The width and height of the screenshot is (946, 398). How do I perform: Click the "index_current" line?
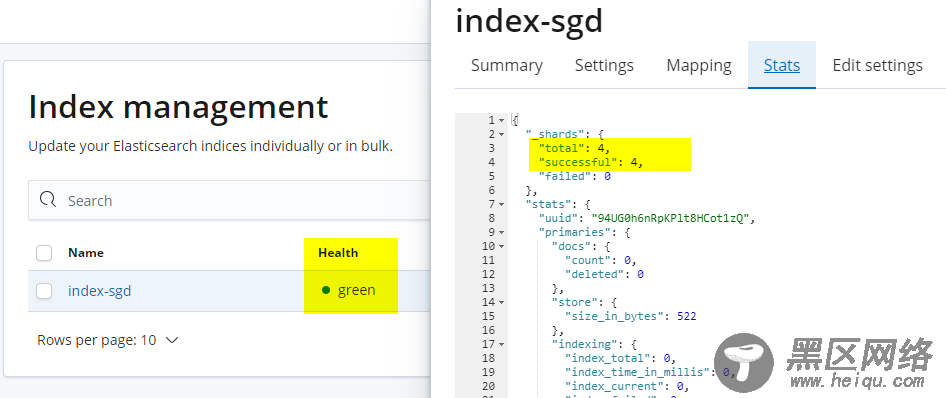(627, 386)
